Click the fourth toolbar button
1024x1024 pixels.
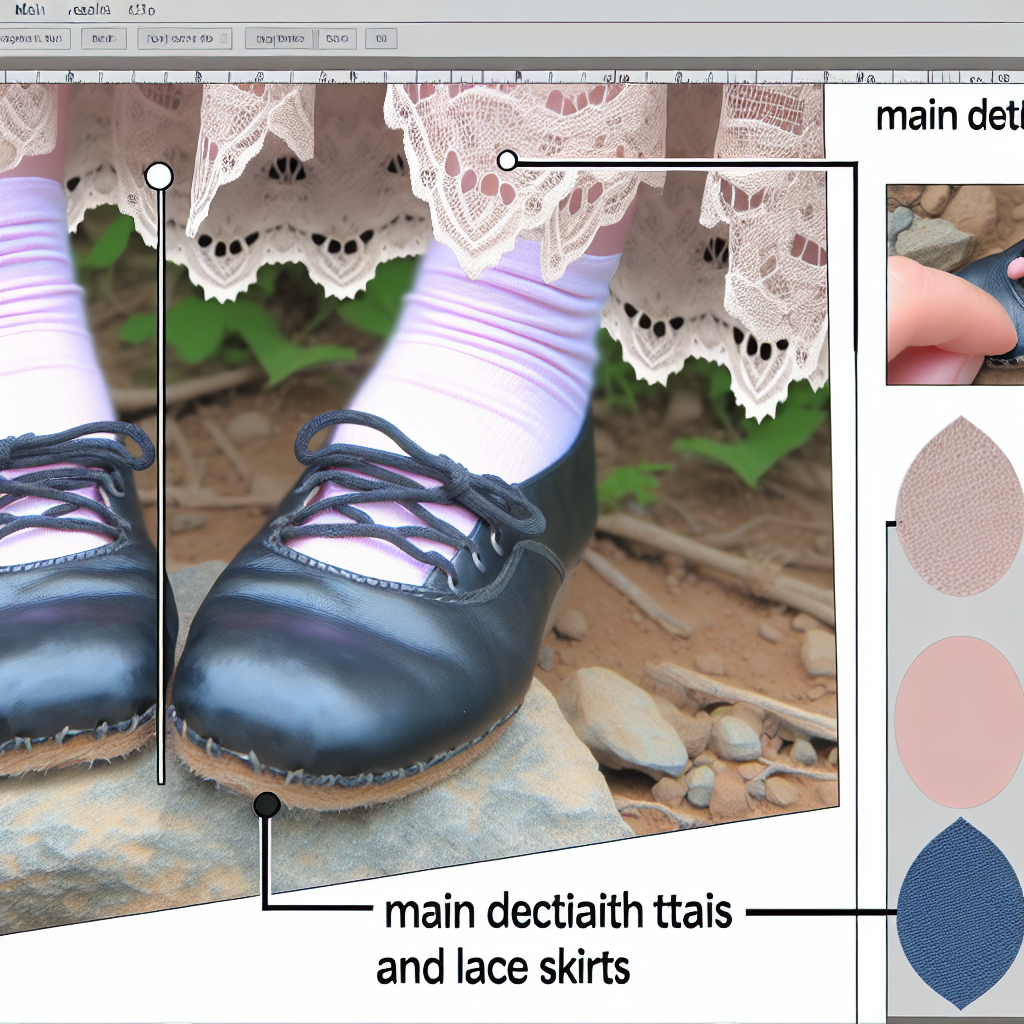(278, 39)
